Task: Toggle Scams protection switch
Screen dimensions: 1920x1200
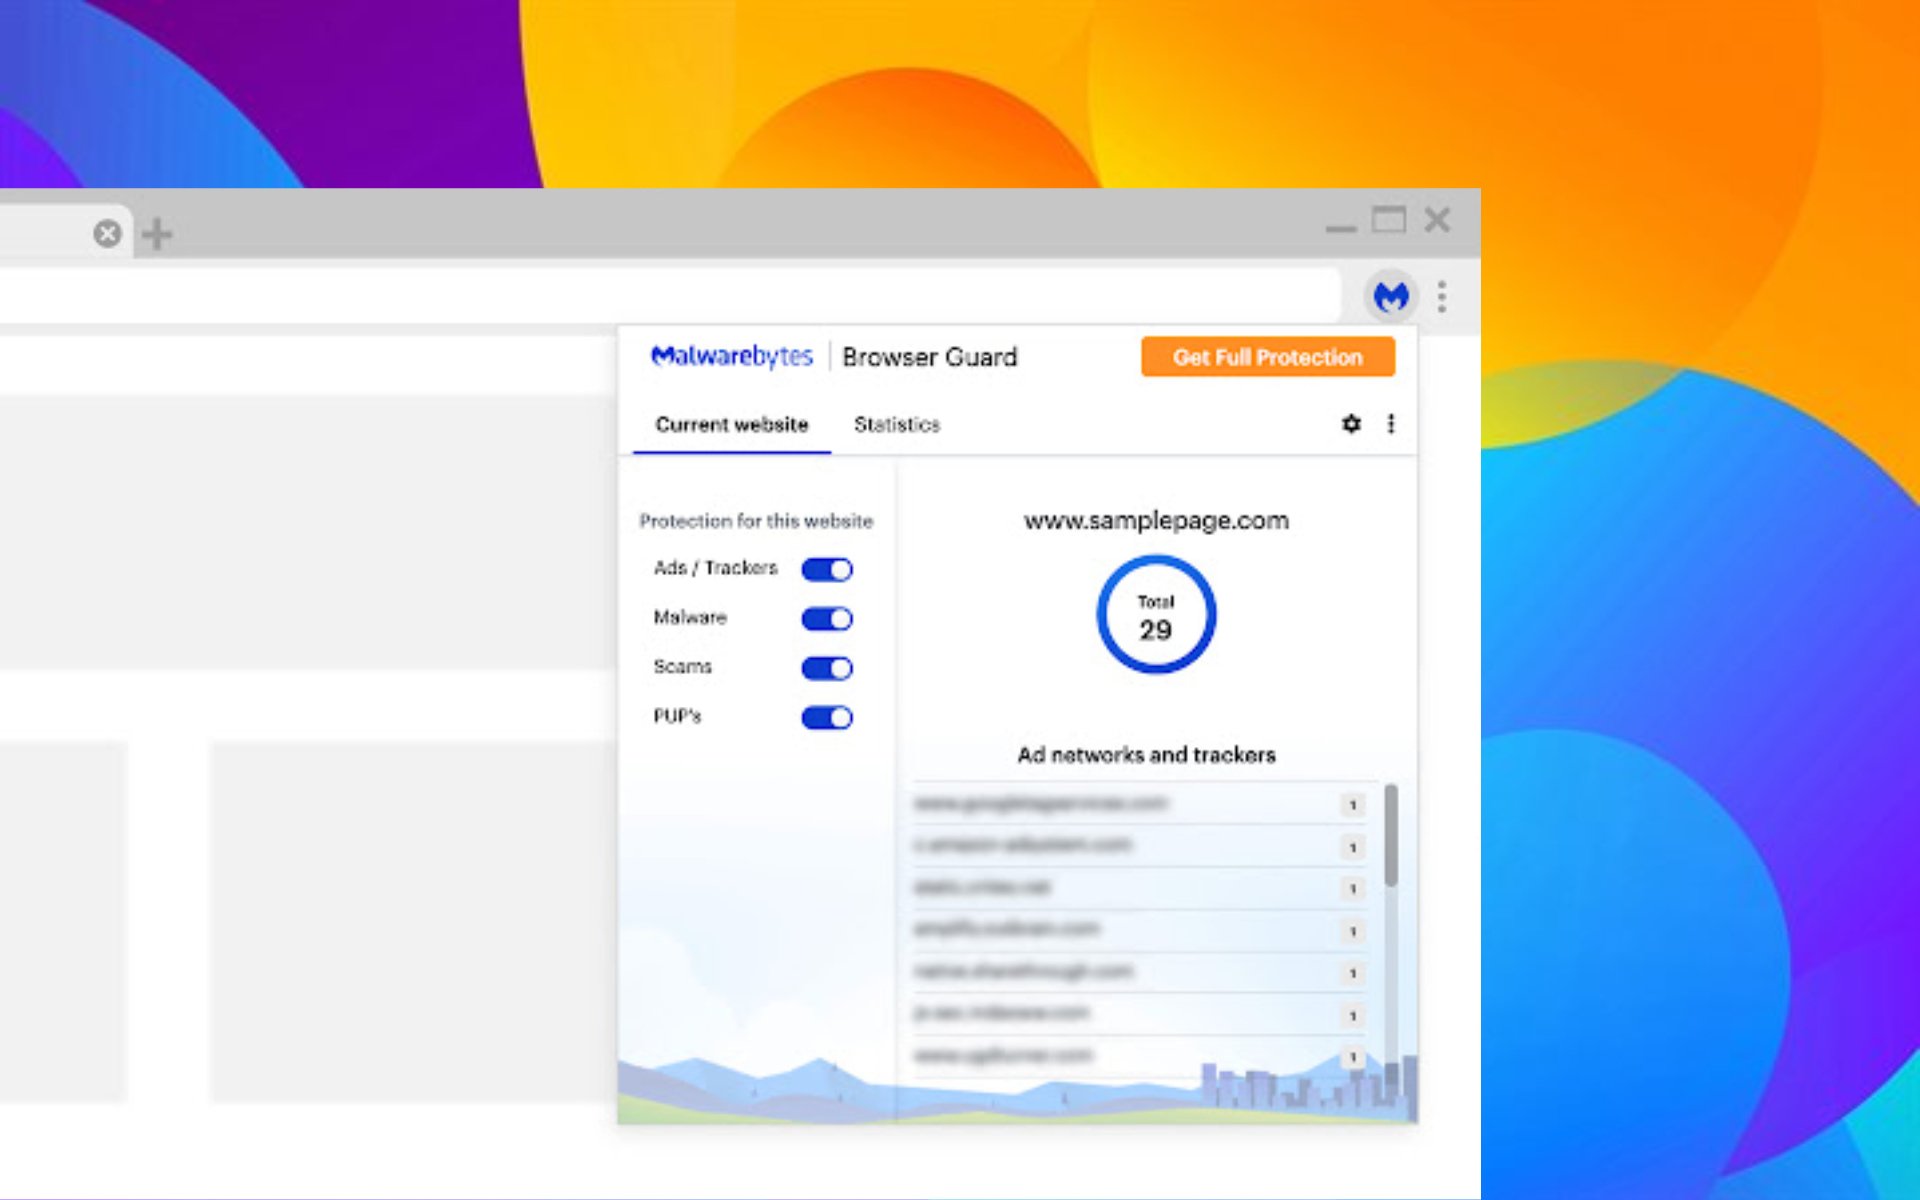Action: (x=827, y=668)
